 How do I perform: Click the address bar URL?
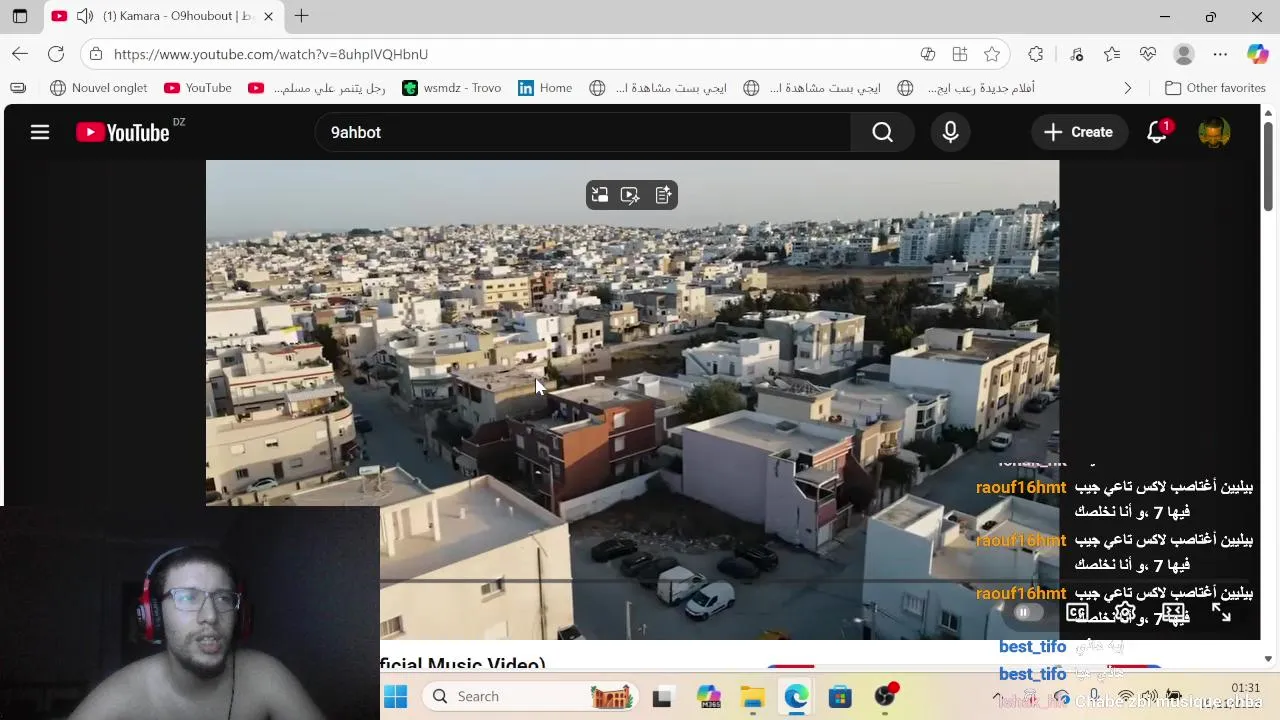point(271,54)
